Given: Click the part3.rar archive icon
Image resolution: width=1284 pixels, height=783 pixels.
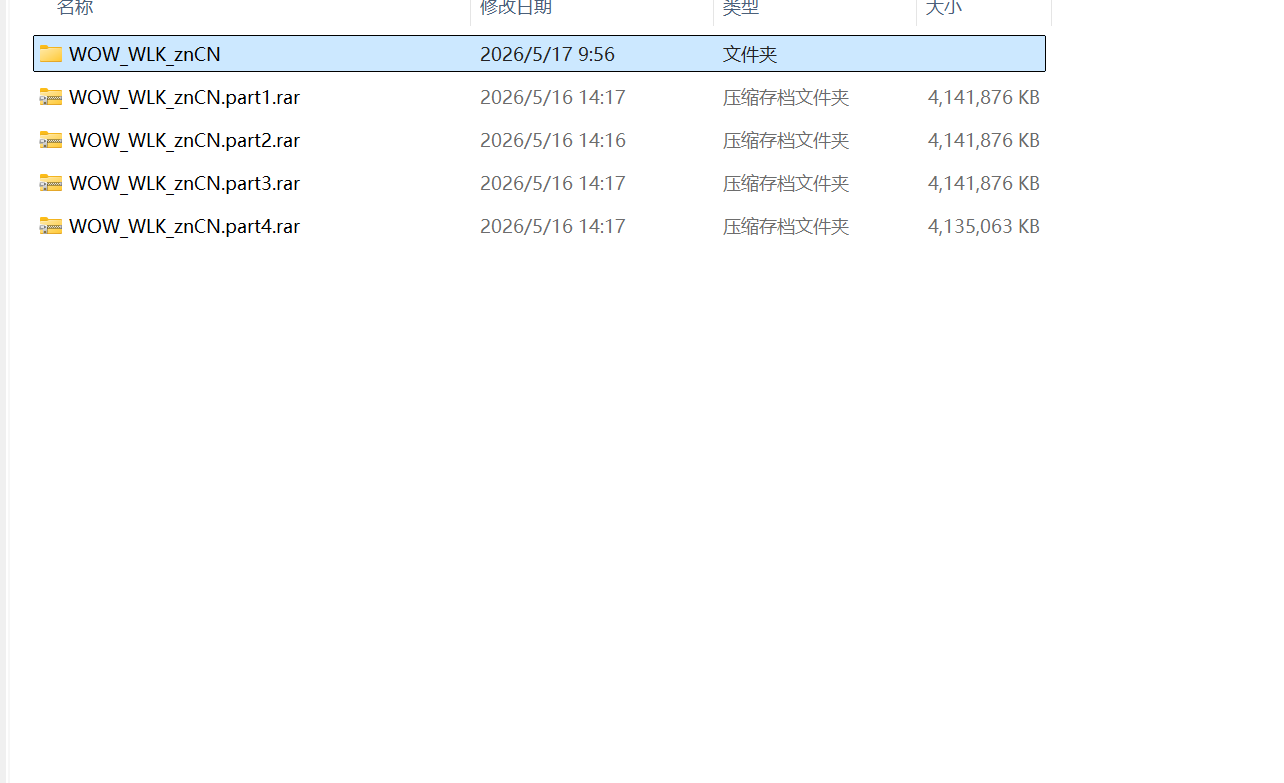Looking at the screenshot, I should [51, 183].
